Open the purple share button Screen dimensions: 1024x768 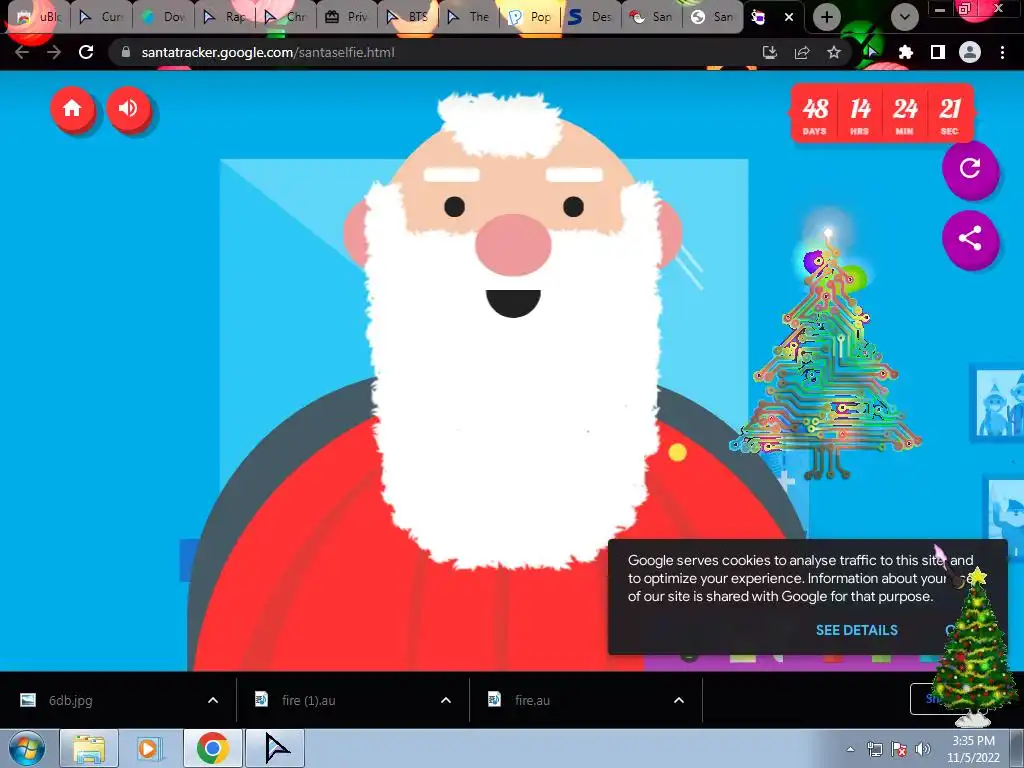point(970,238)
